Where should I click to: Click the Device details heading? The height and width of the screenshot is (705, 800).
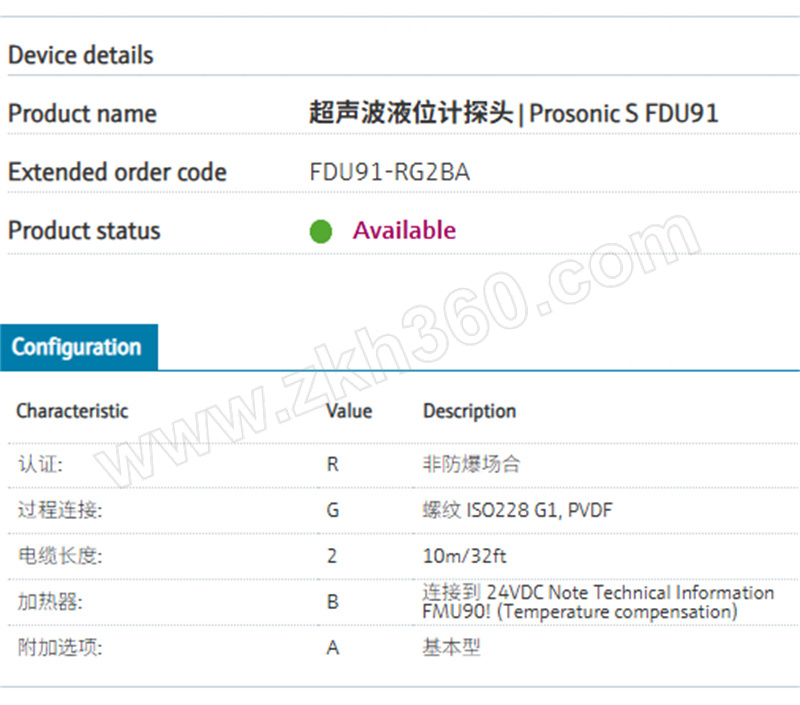click(81, 55)
